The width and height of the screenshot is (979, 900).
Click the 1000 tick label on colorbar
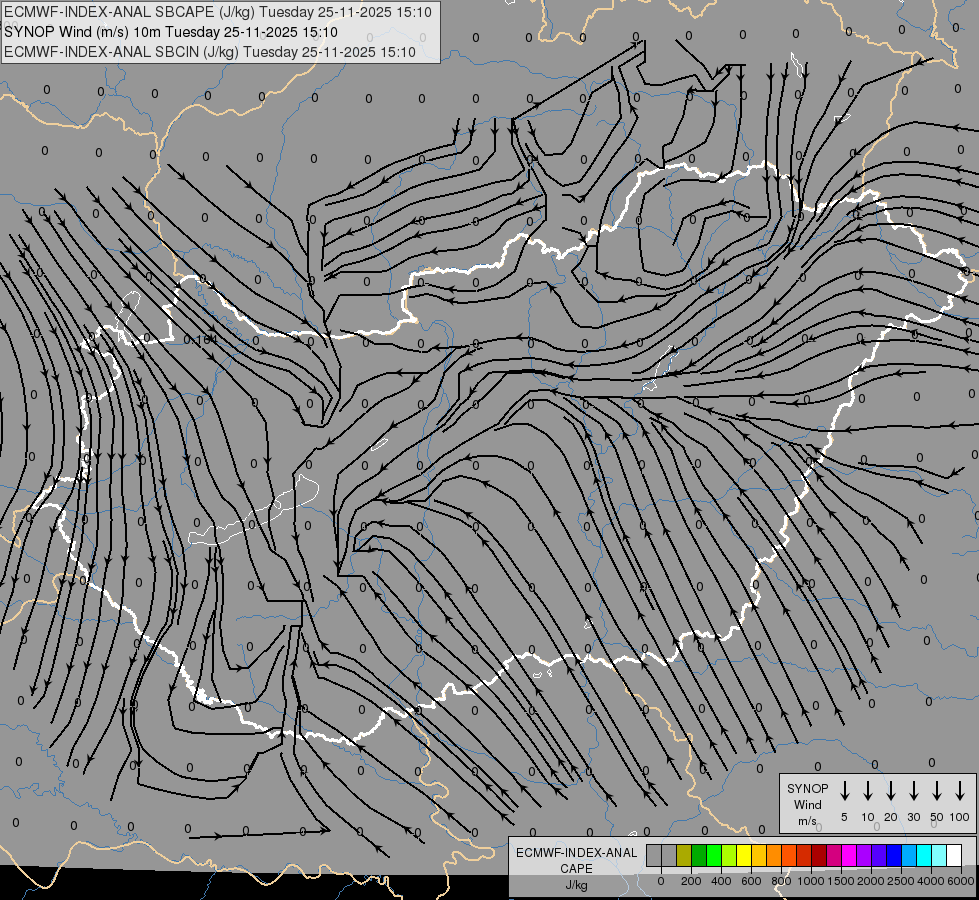pos(811,881)
